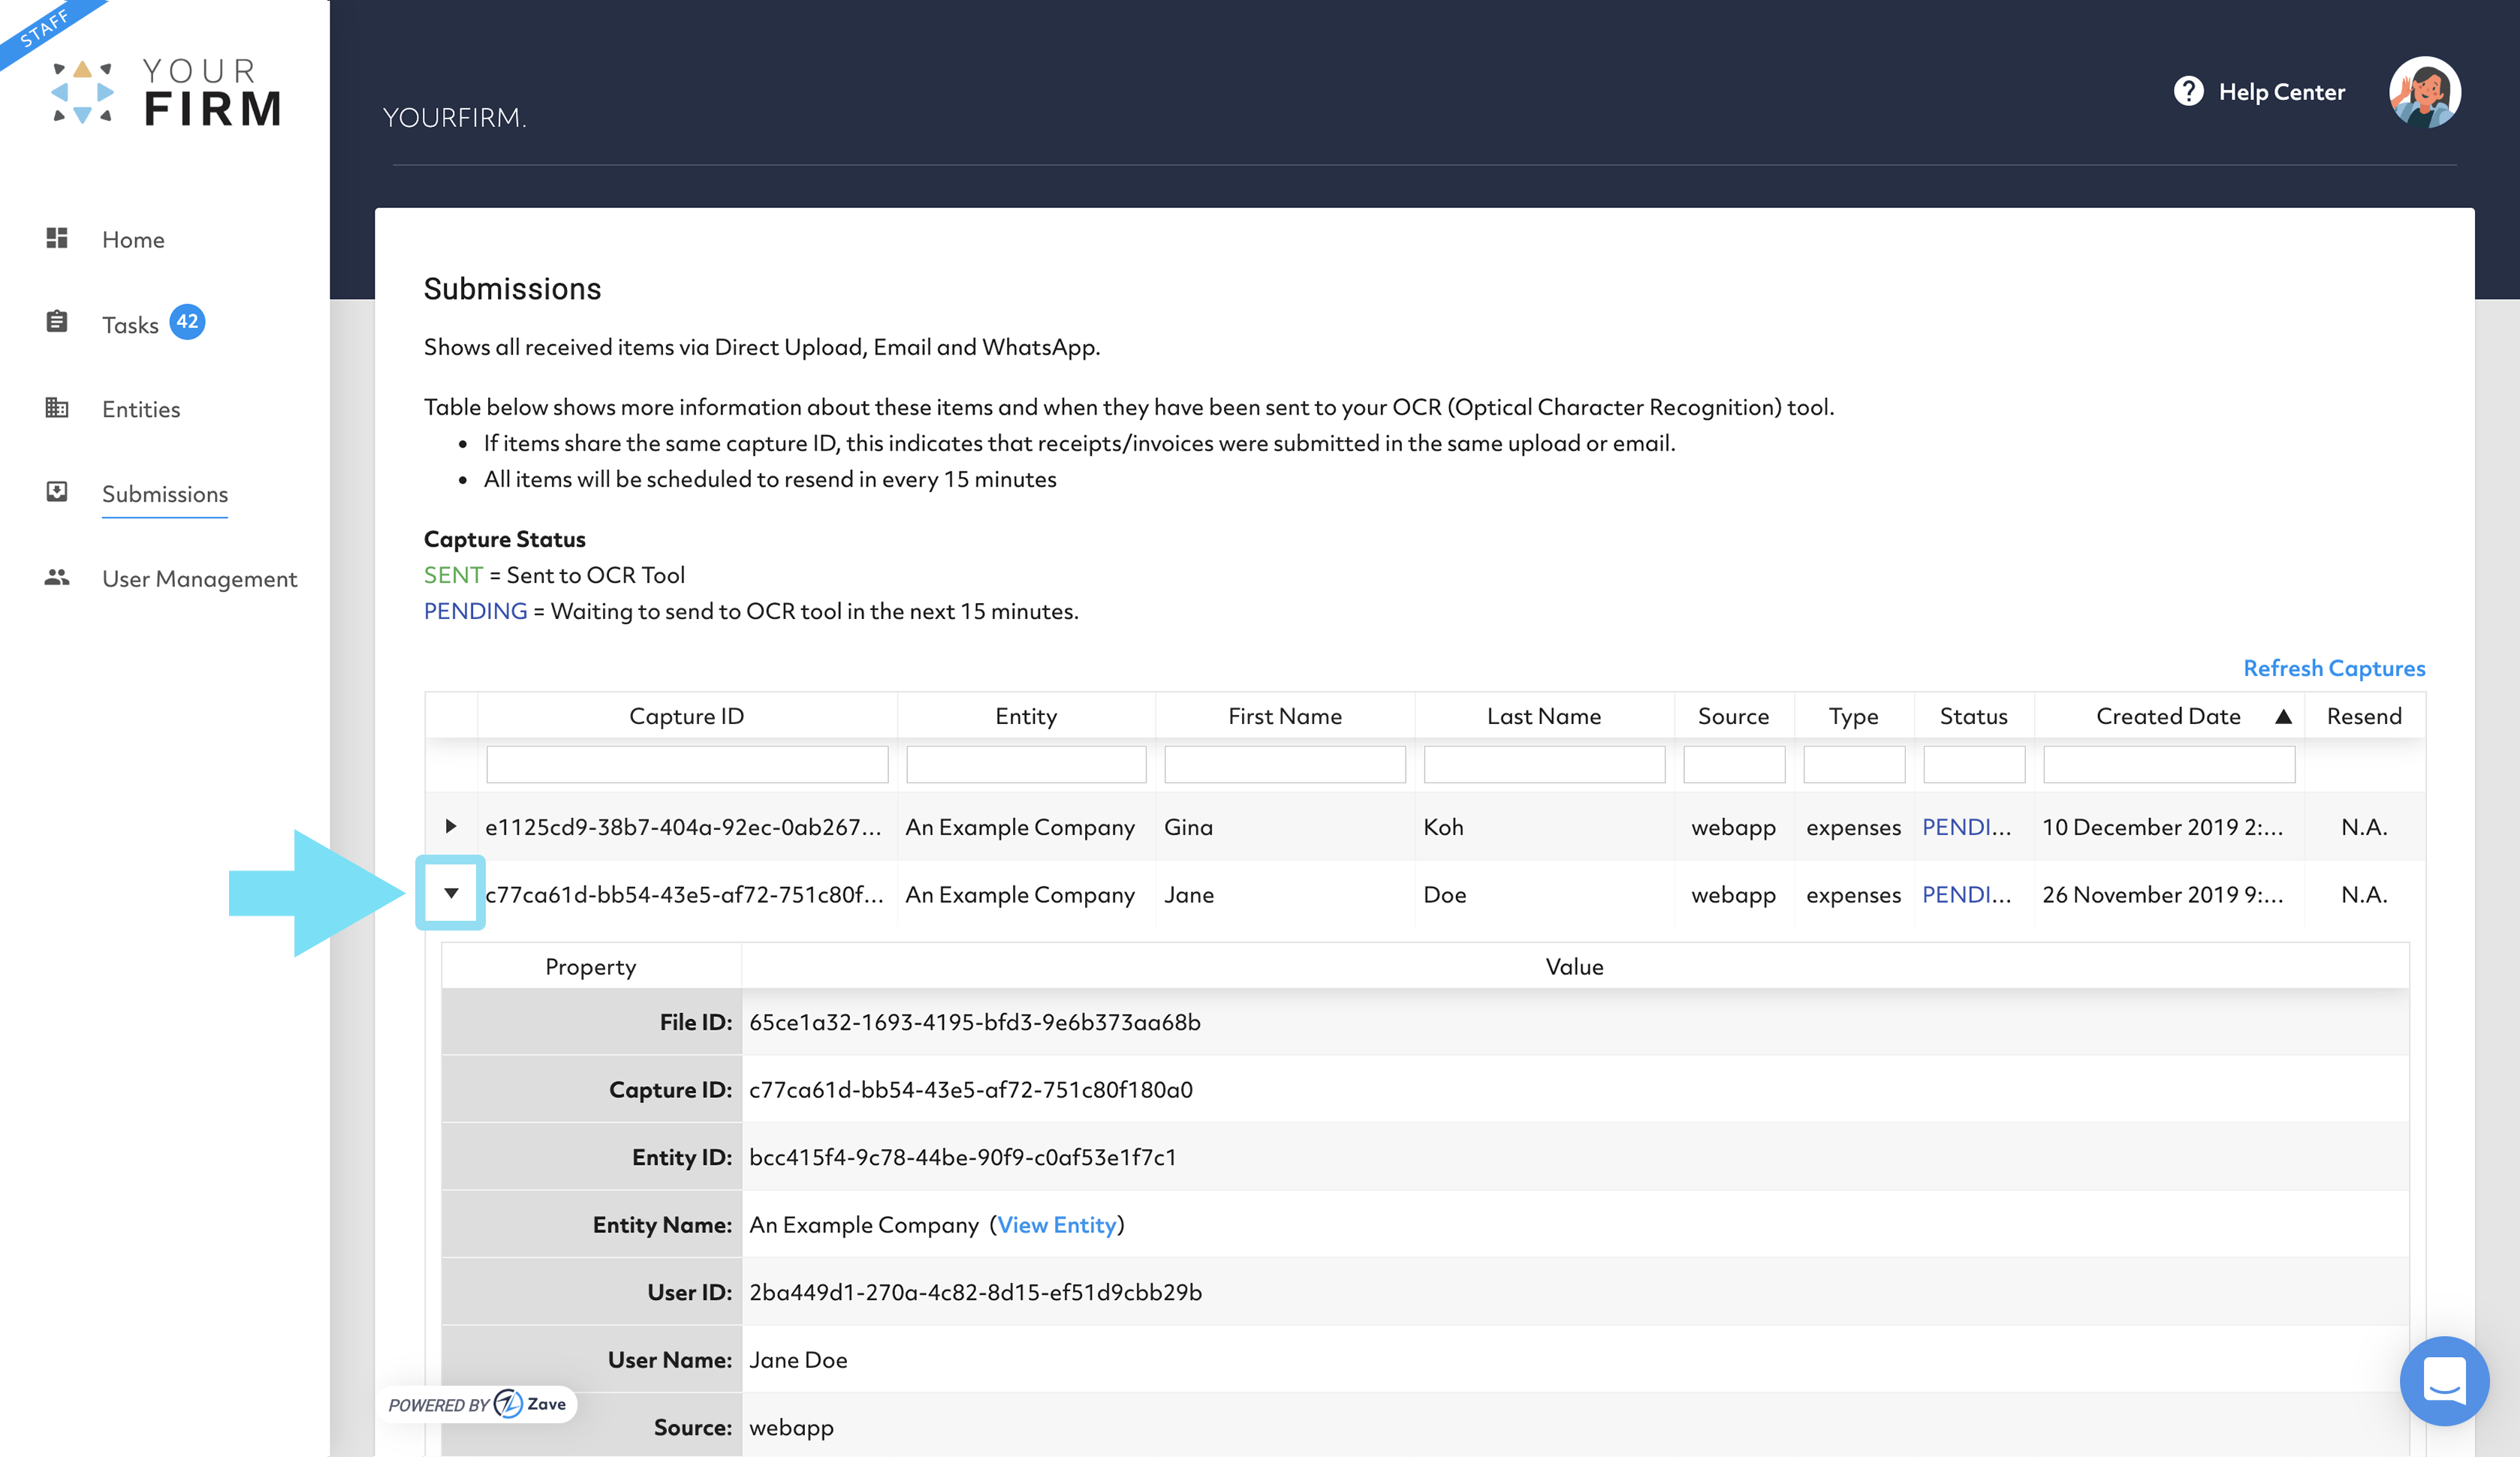The height and width of the screenshot is (1457, 2520).
Task: Open the user avatar profile picture
Action: click(x=2424, y=91)
